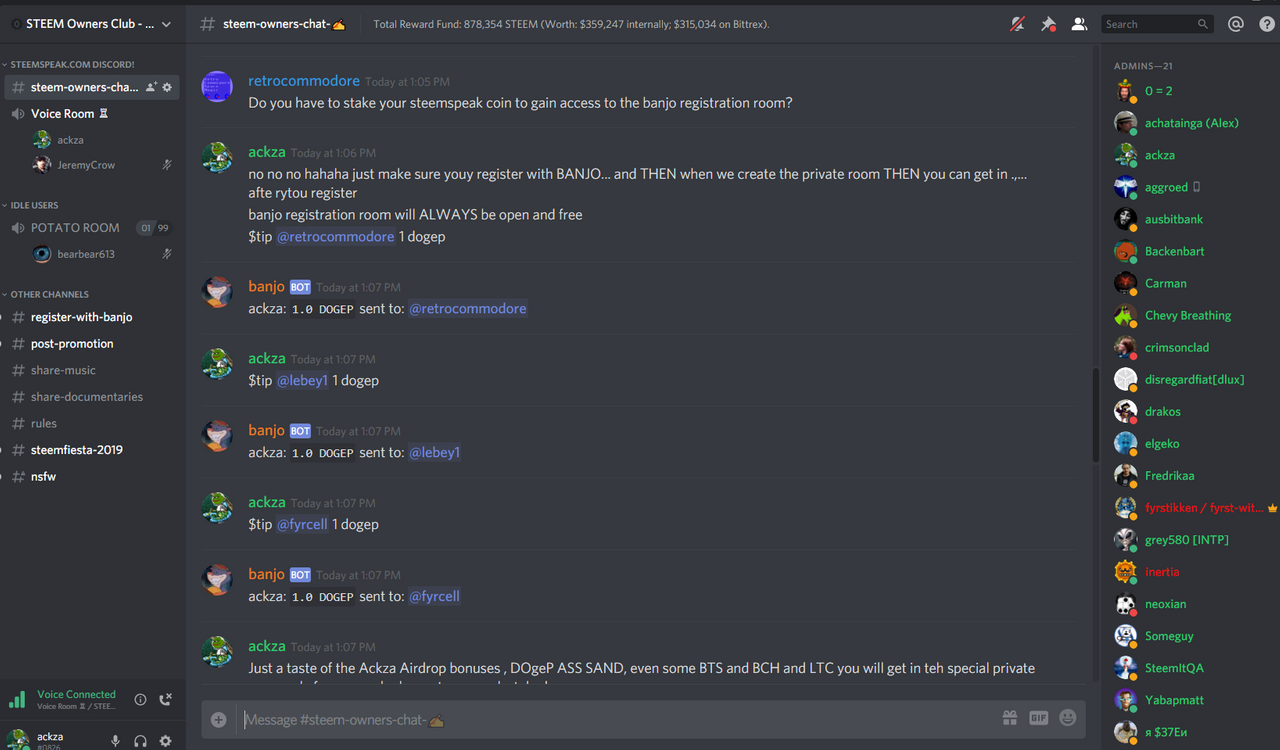Click the @retrocommodore mention in the tip message
1280x750 pixels.
335,237
